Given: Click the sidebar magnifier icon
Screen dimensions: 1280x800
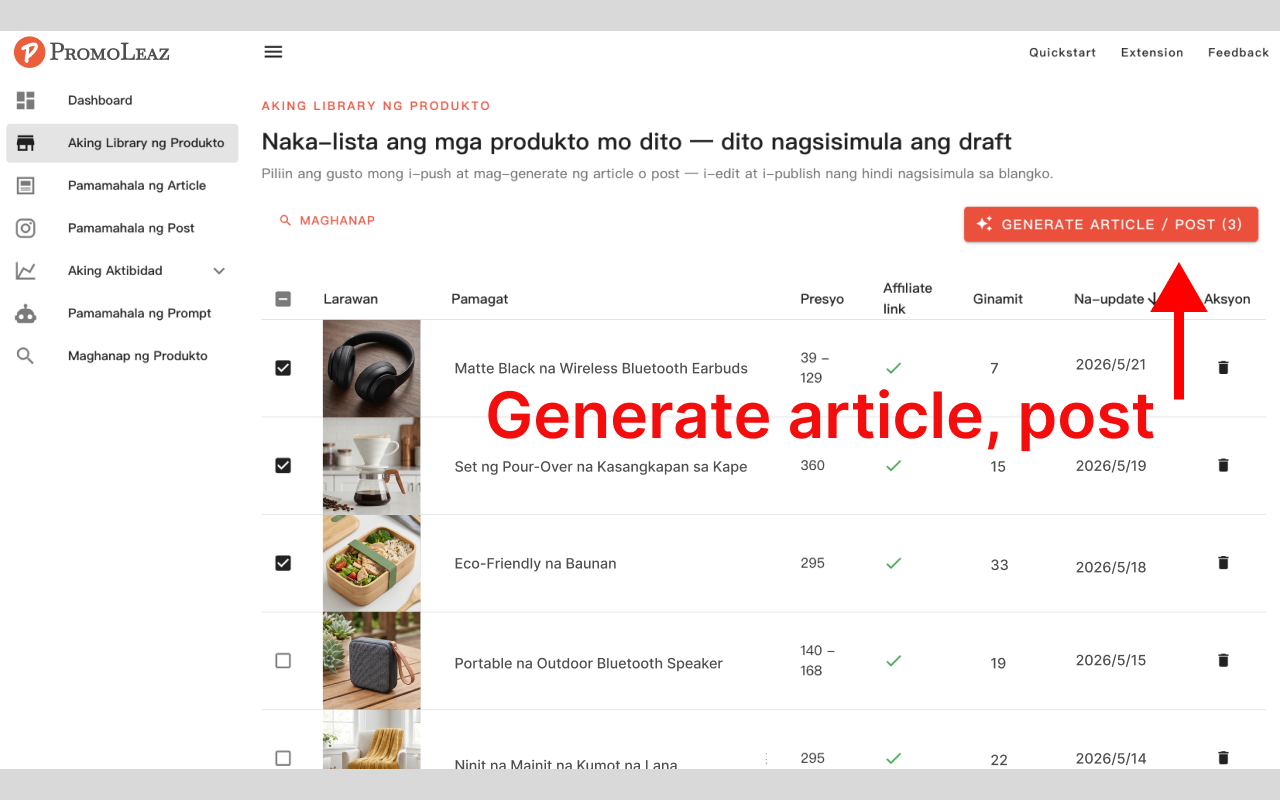Looking at the screenshot, I should click(26, 356).
